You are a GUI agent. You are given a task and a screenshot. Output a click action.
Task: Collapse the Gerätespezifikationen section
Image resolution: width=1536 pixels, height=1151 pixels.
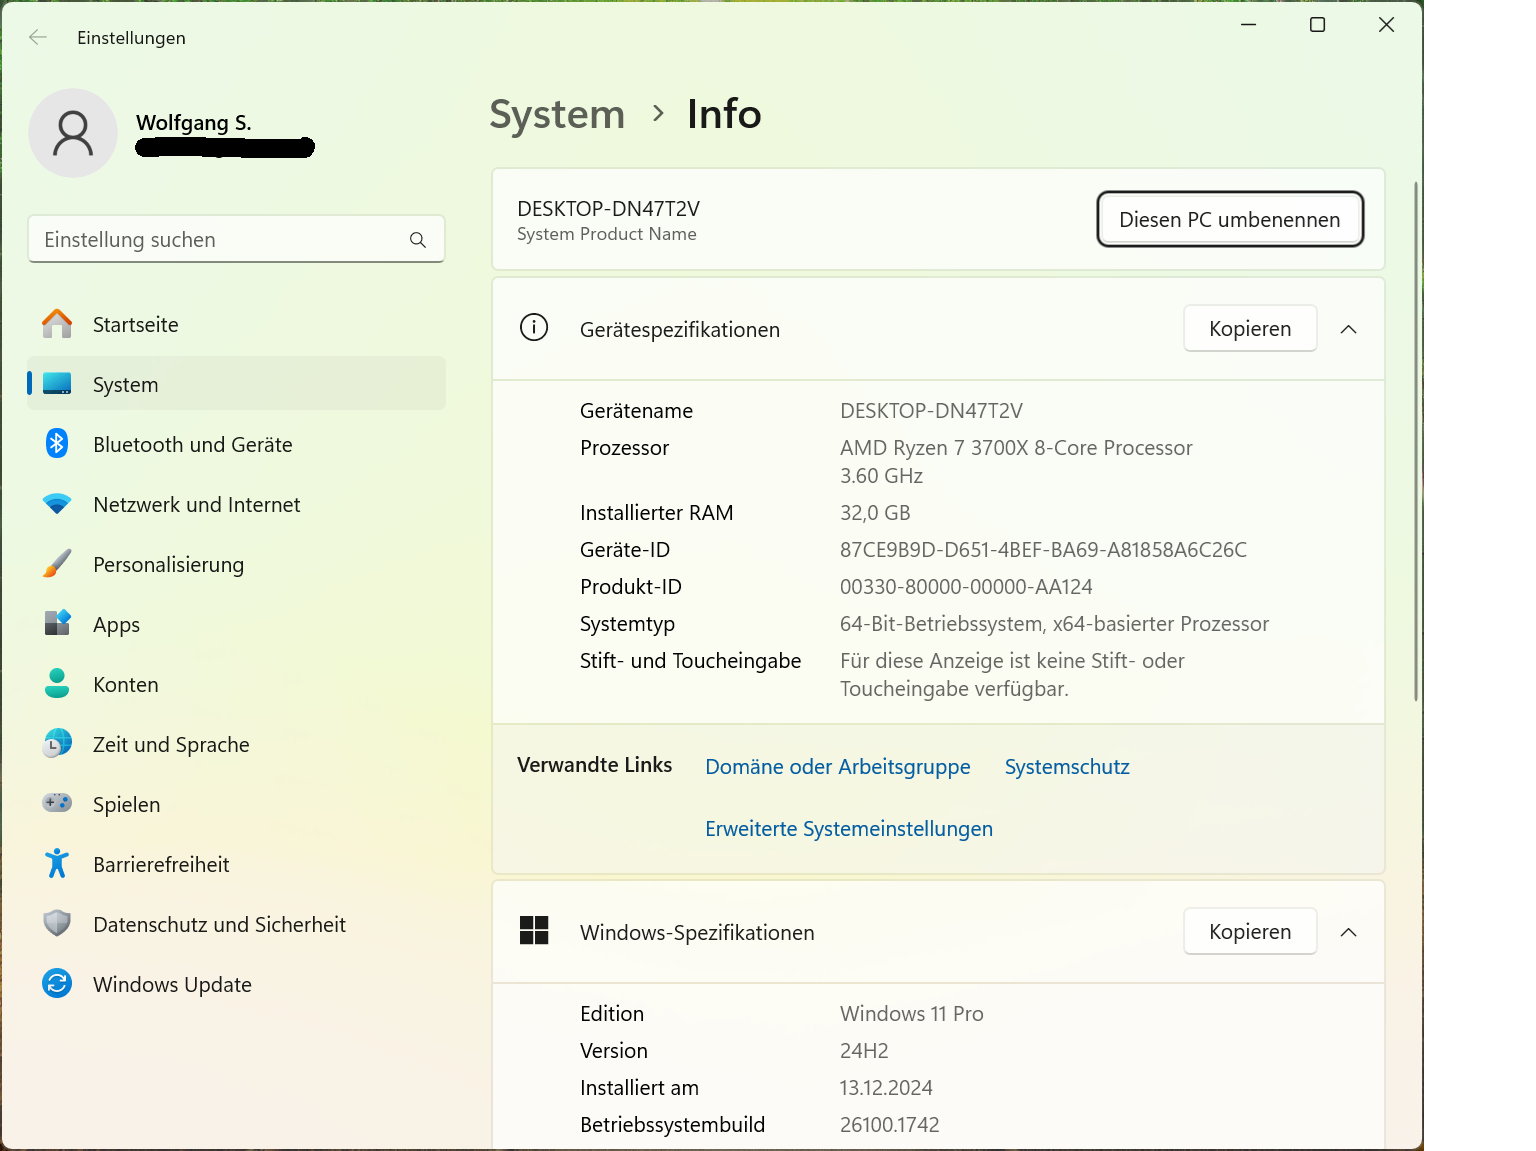tap(1348, 329)
